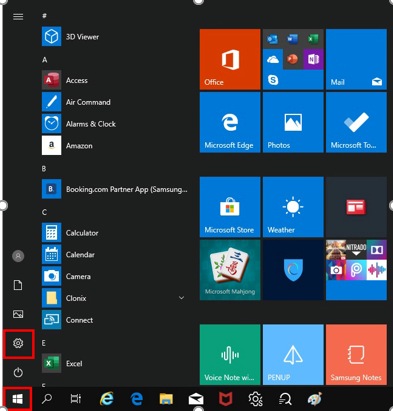Expand the Start menu hamburger button
This screenshot has width=393, height=411.
18,17
